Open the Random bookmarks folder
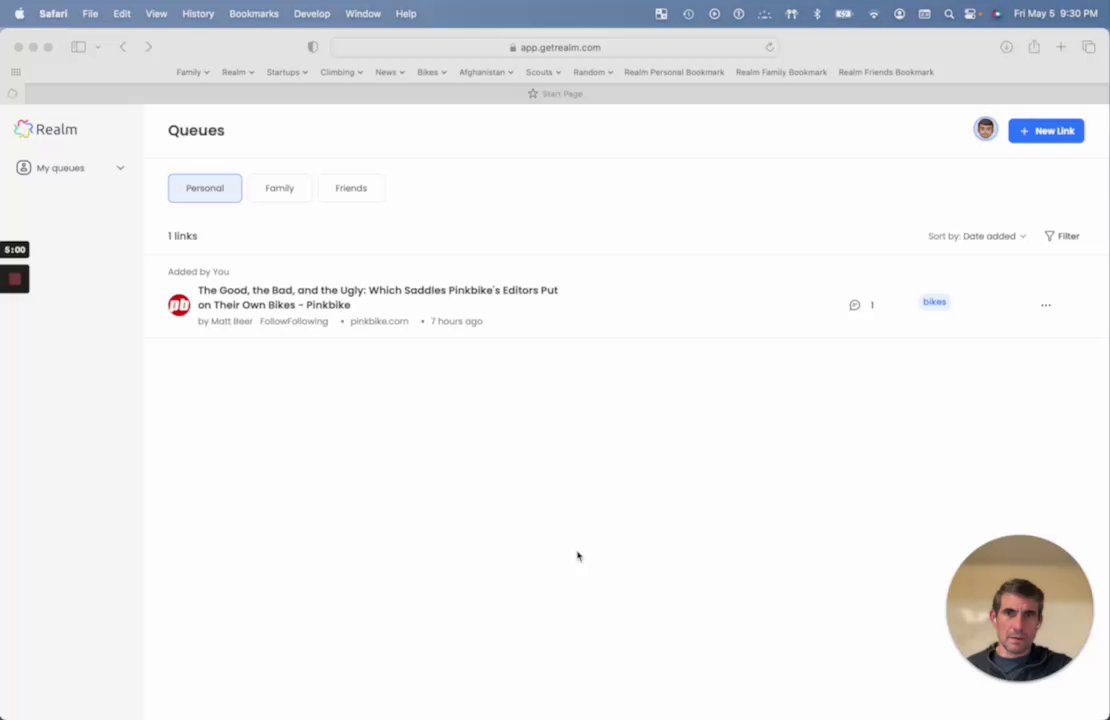 [x=593, y=72]
